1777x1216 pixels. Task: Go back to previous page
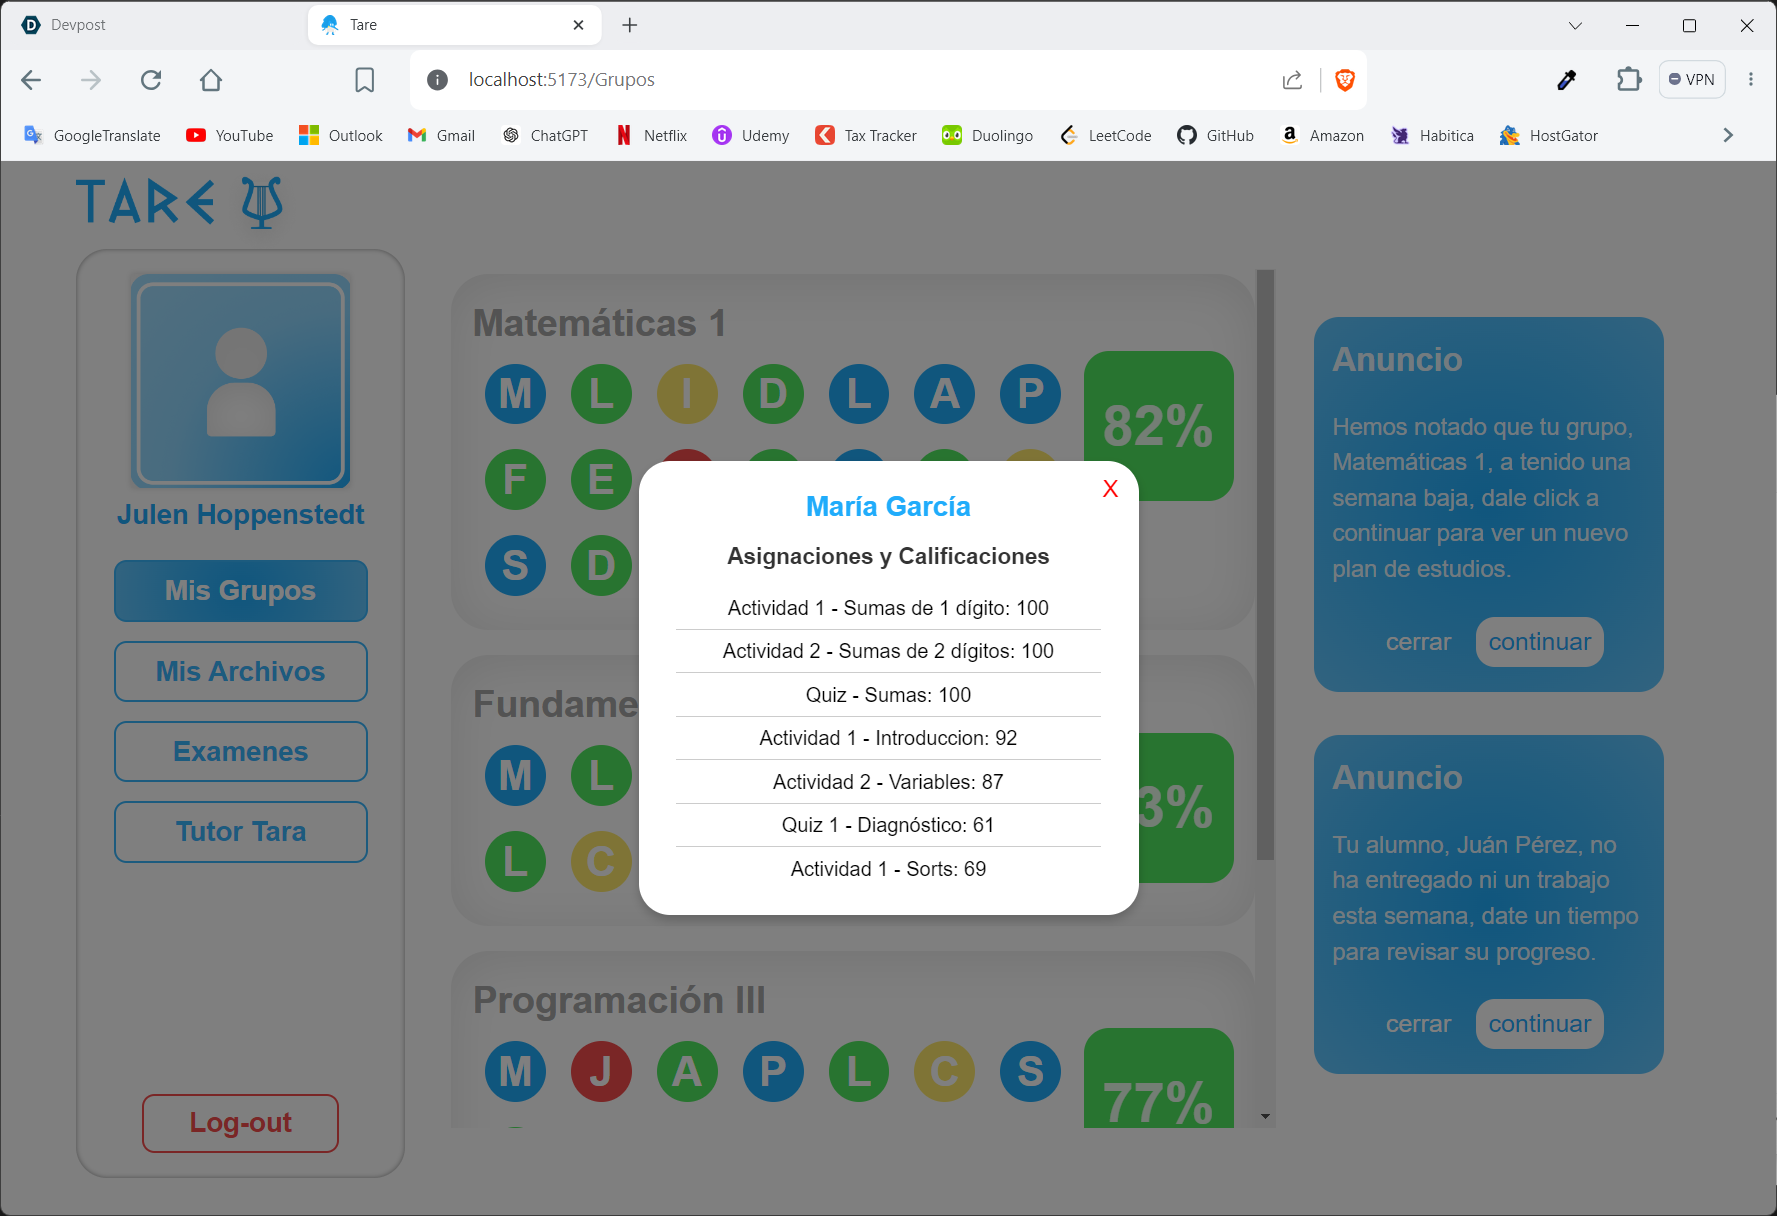coord(31,80)
